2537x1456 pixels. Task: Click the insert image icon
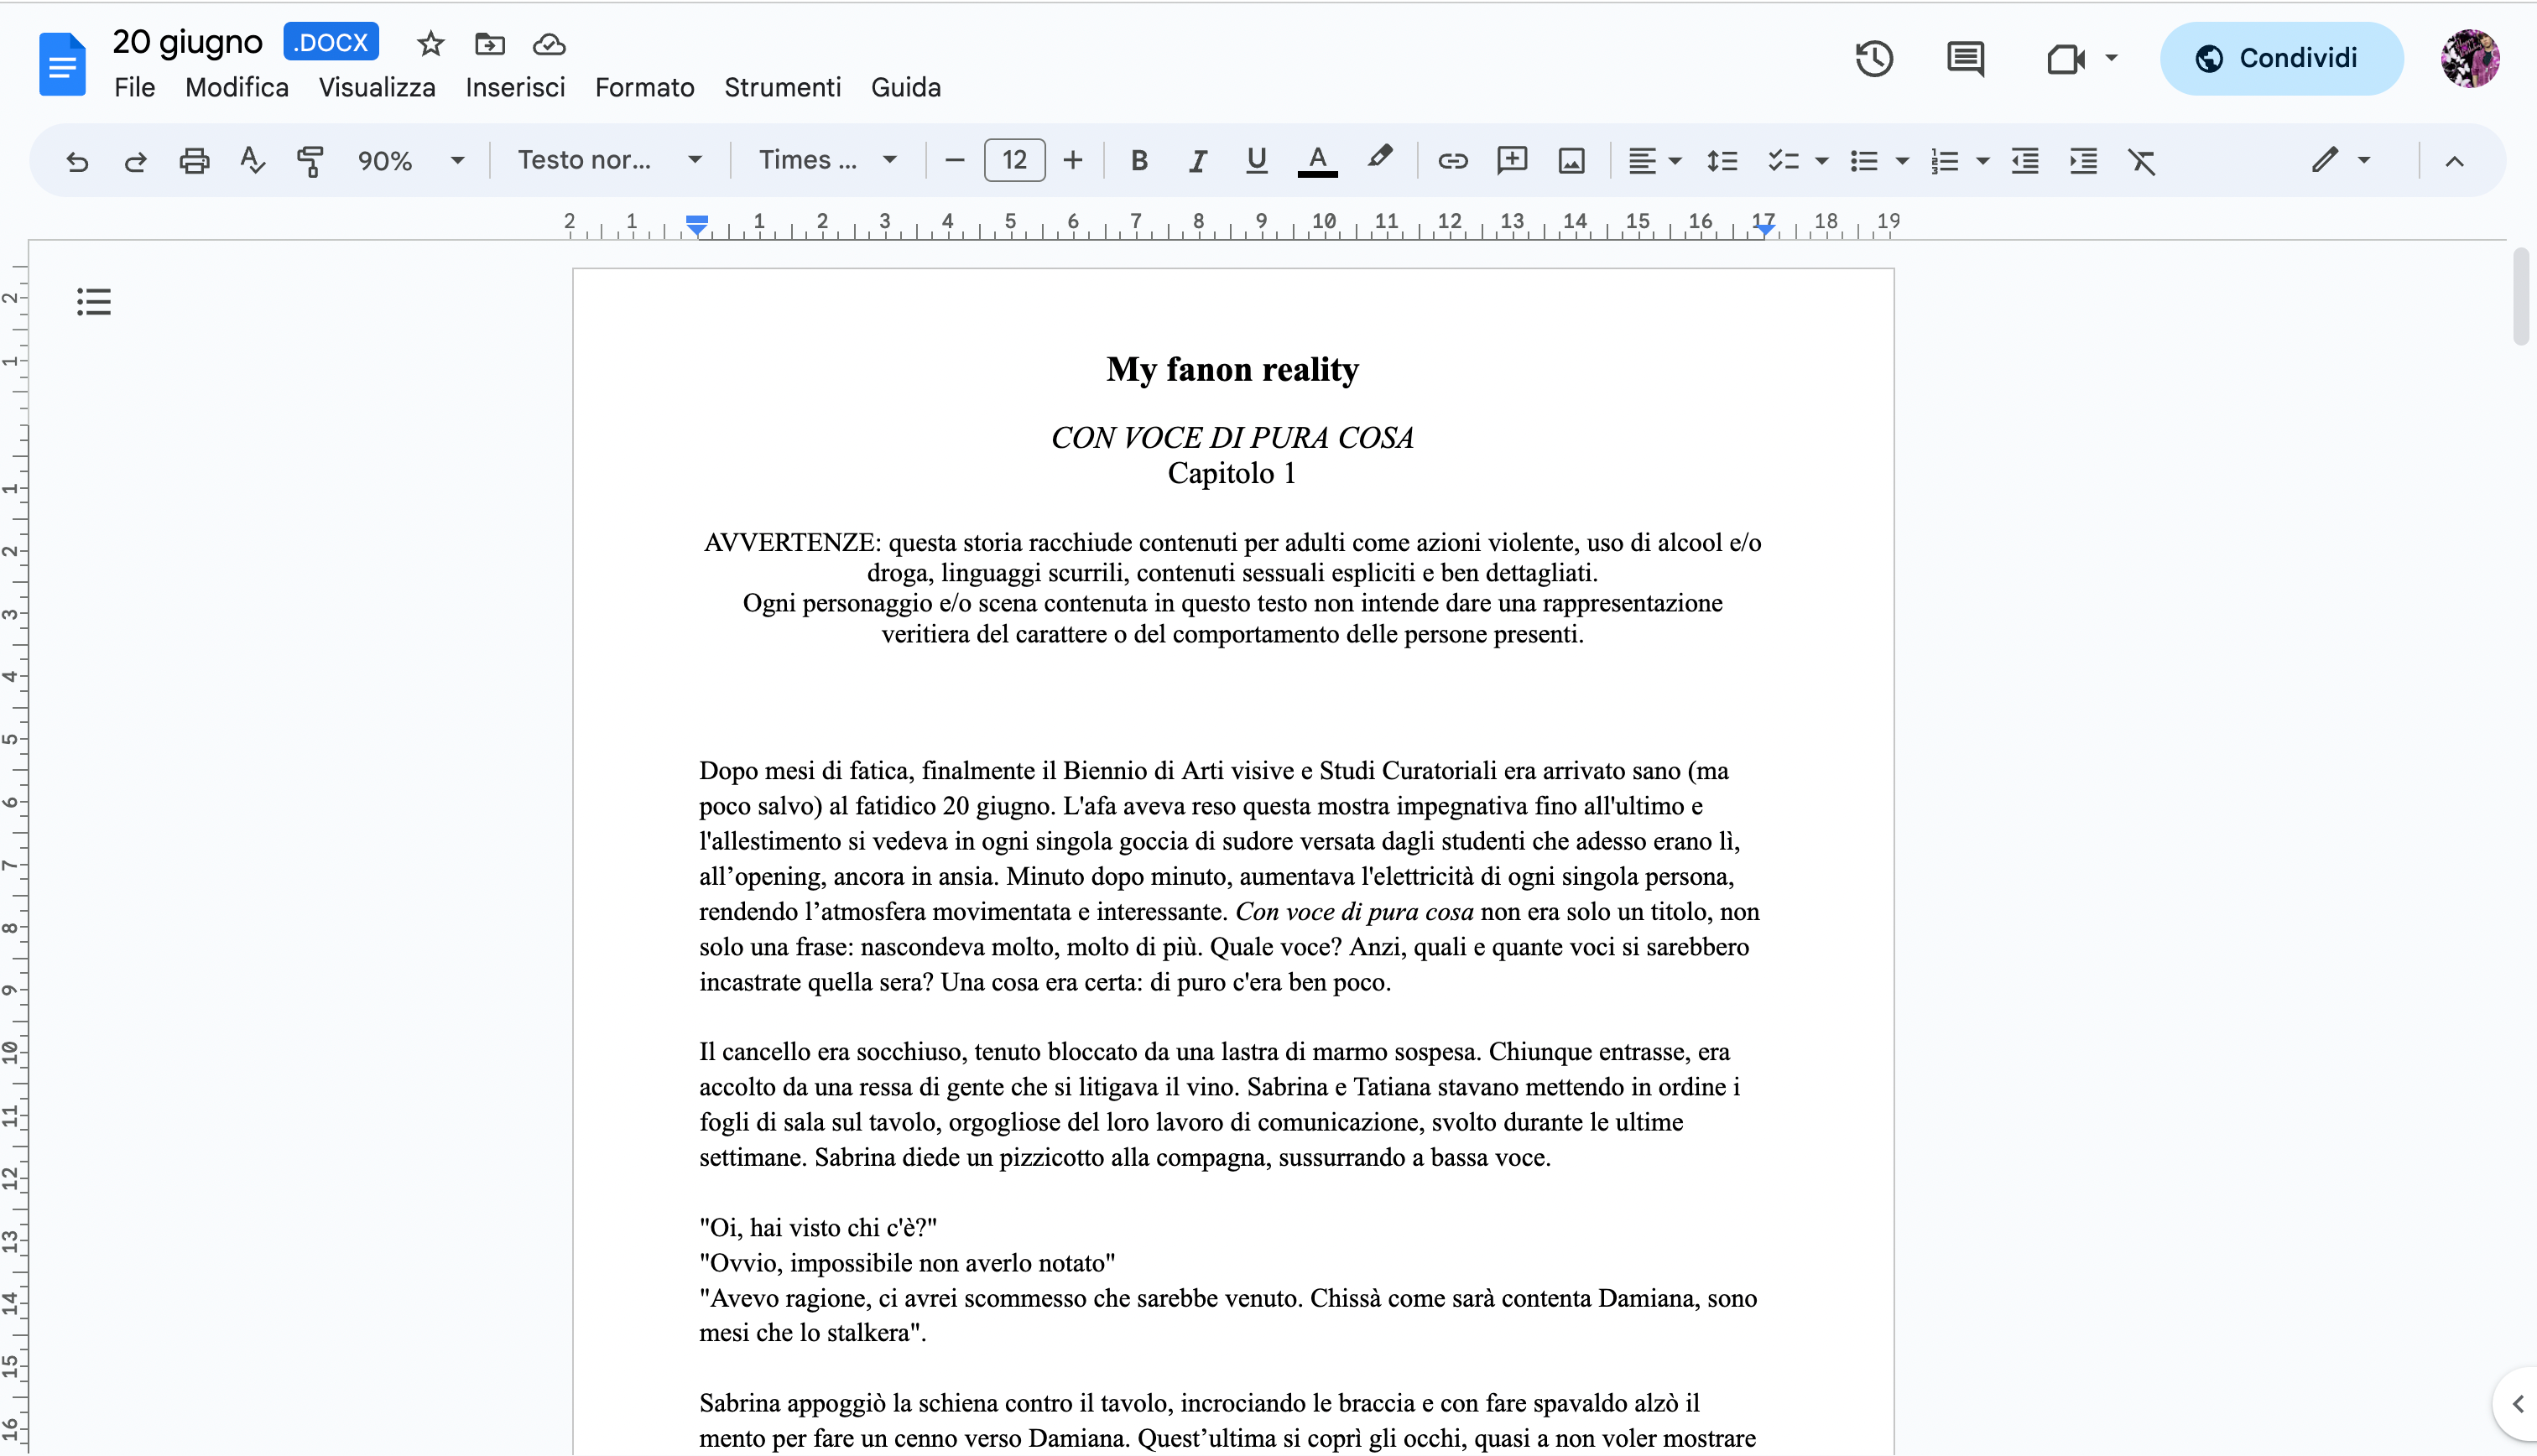[x=1571, y=160]
